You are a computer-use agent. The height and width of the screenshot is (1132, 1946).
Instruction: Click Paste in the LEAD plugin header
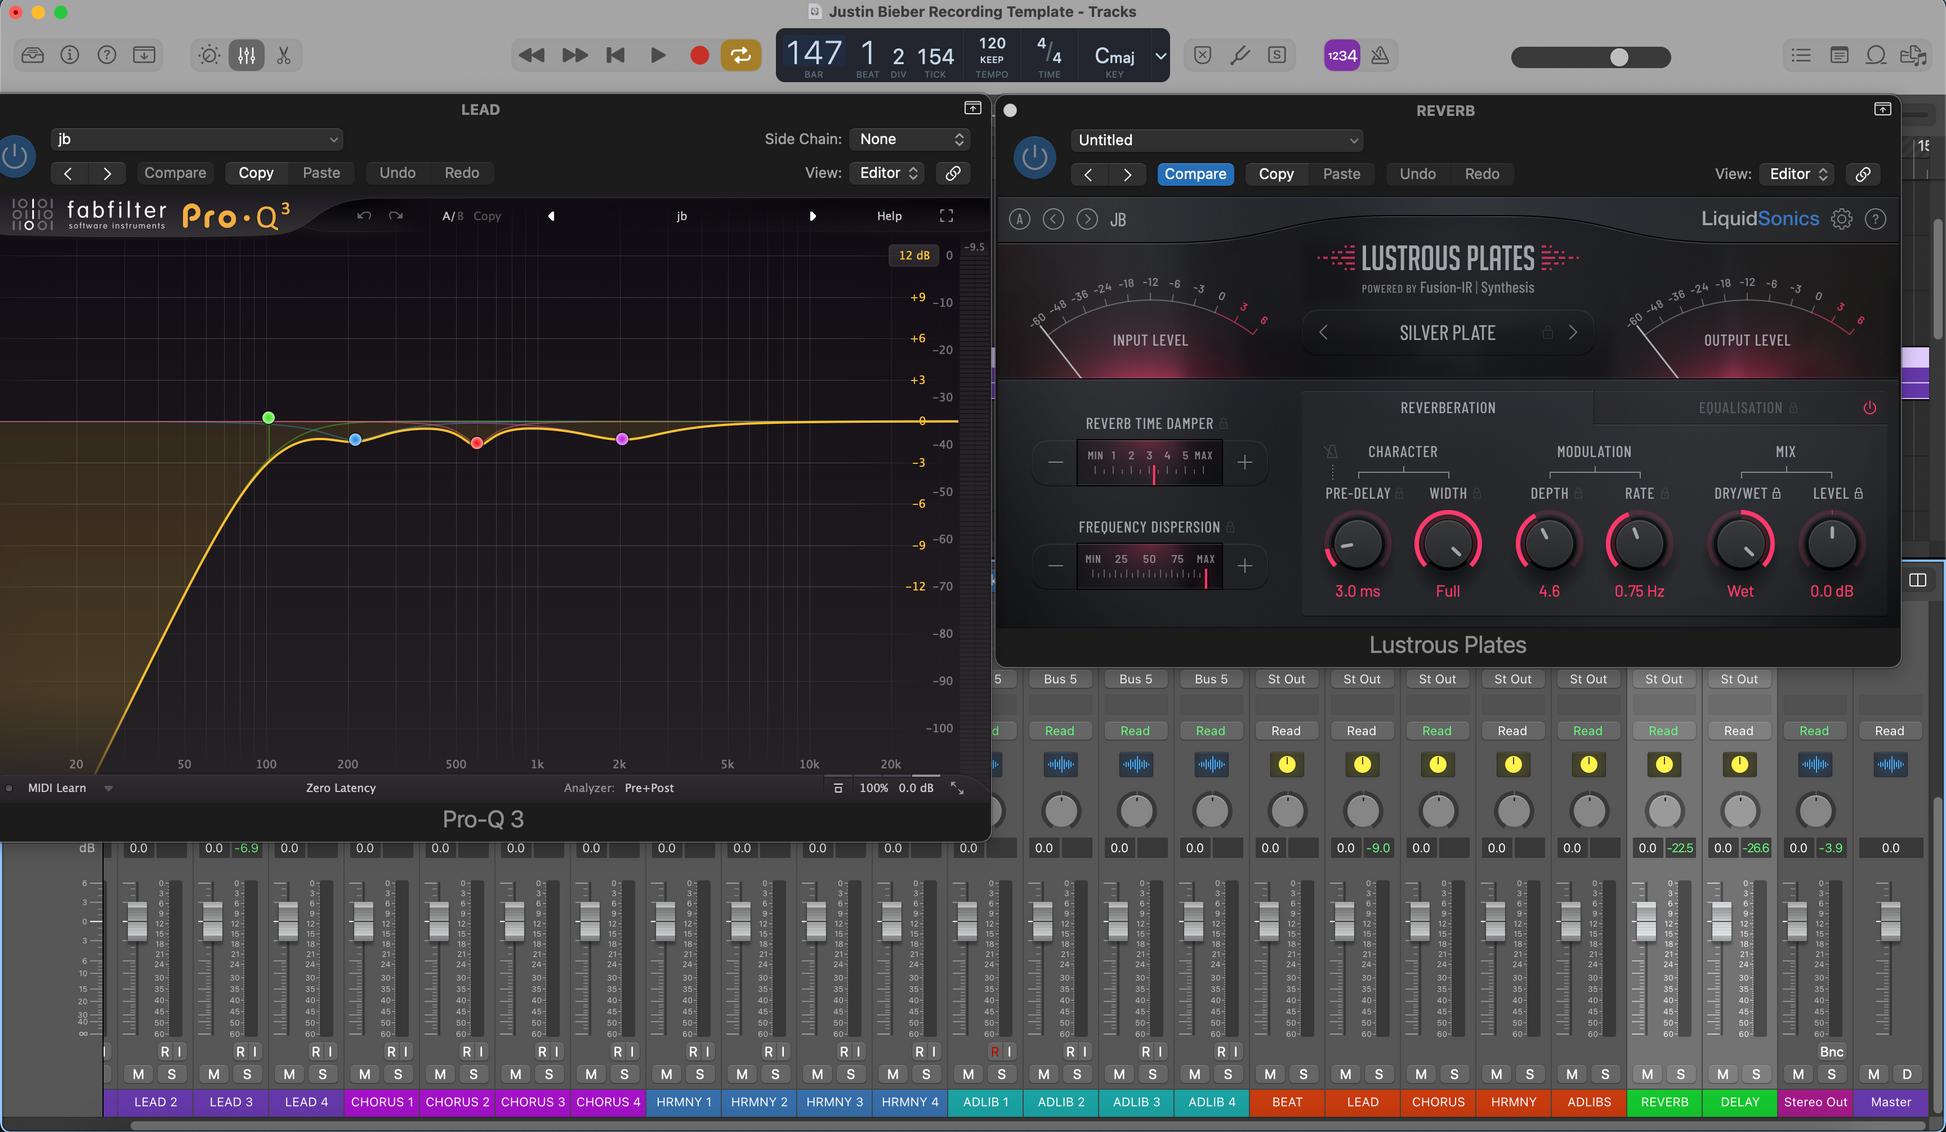pos(321,173)
